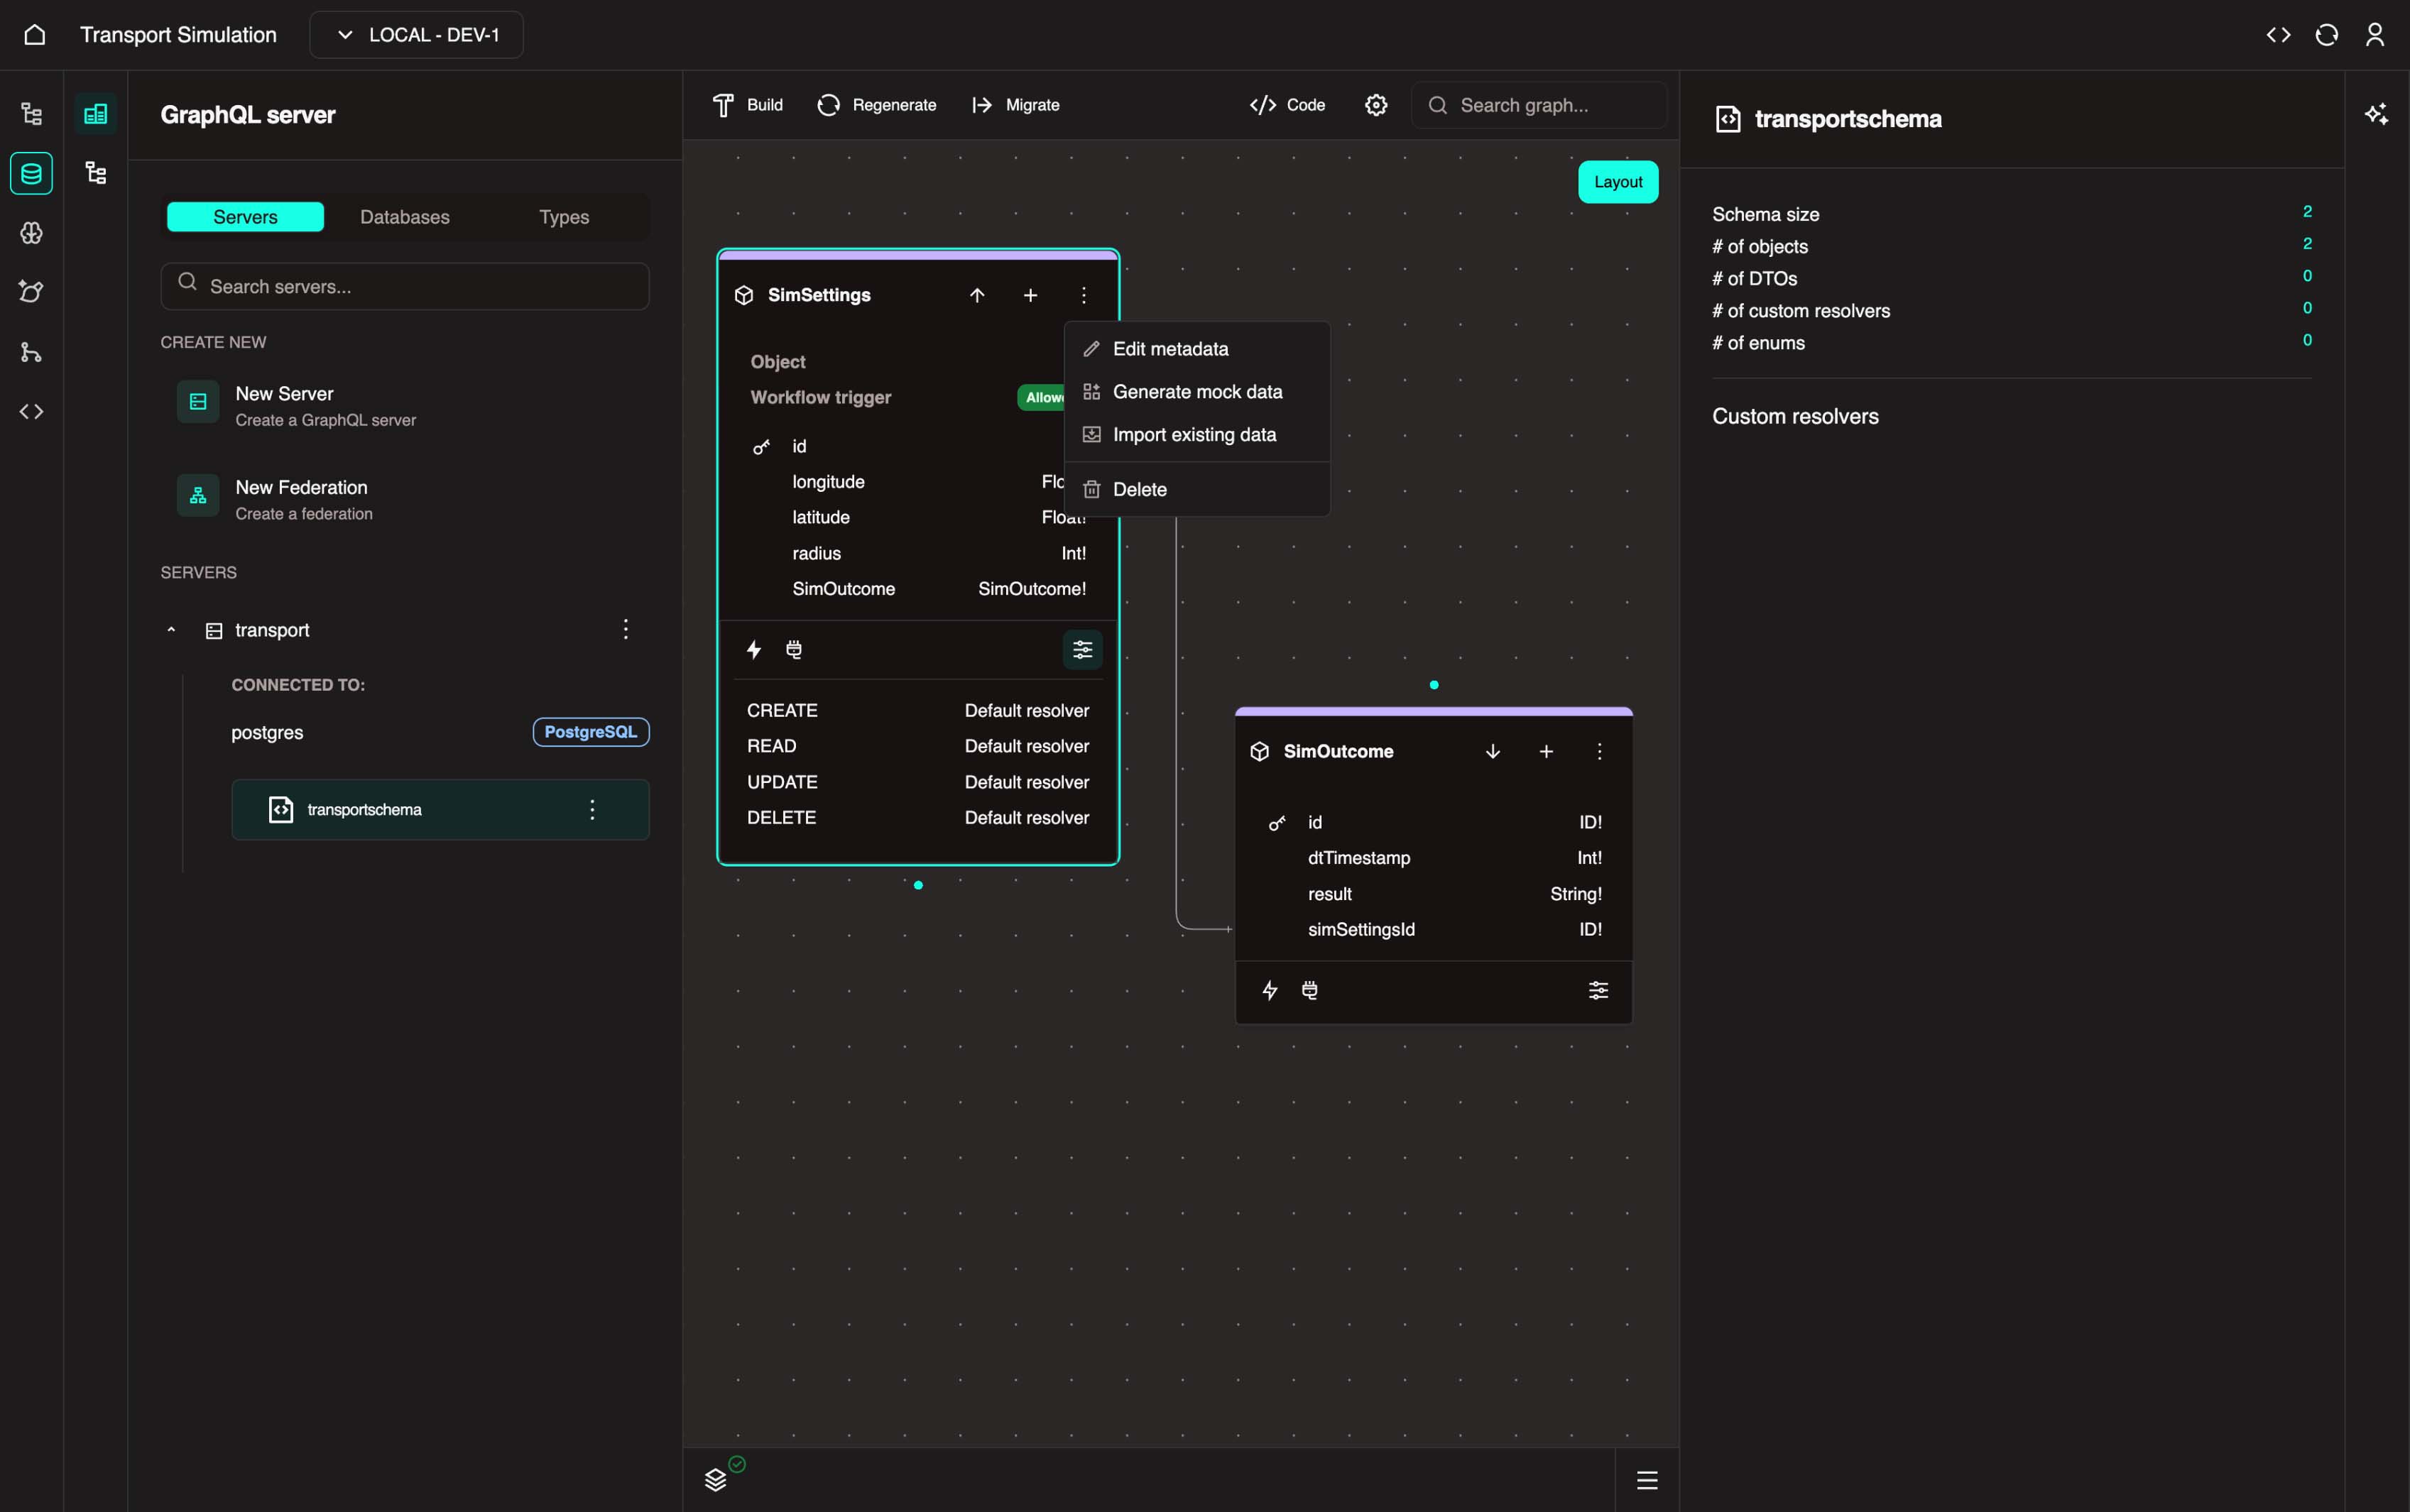This screenshot has height=1512, width=2410.
Task: Select the transportschema tree item
Action: [x=440, y=810]
